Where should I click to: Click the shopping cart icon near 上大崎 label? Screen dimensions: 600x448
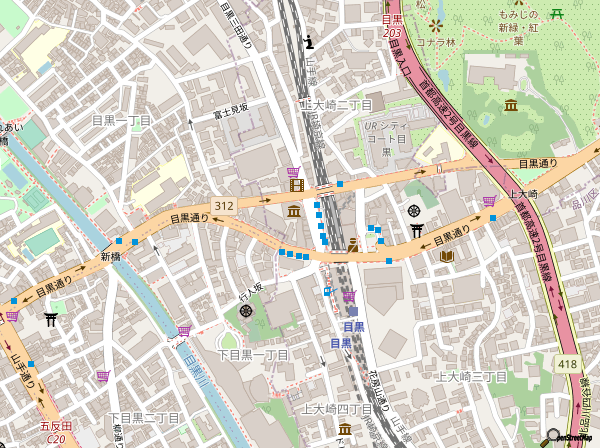489,201
